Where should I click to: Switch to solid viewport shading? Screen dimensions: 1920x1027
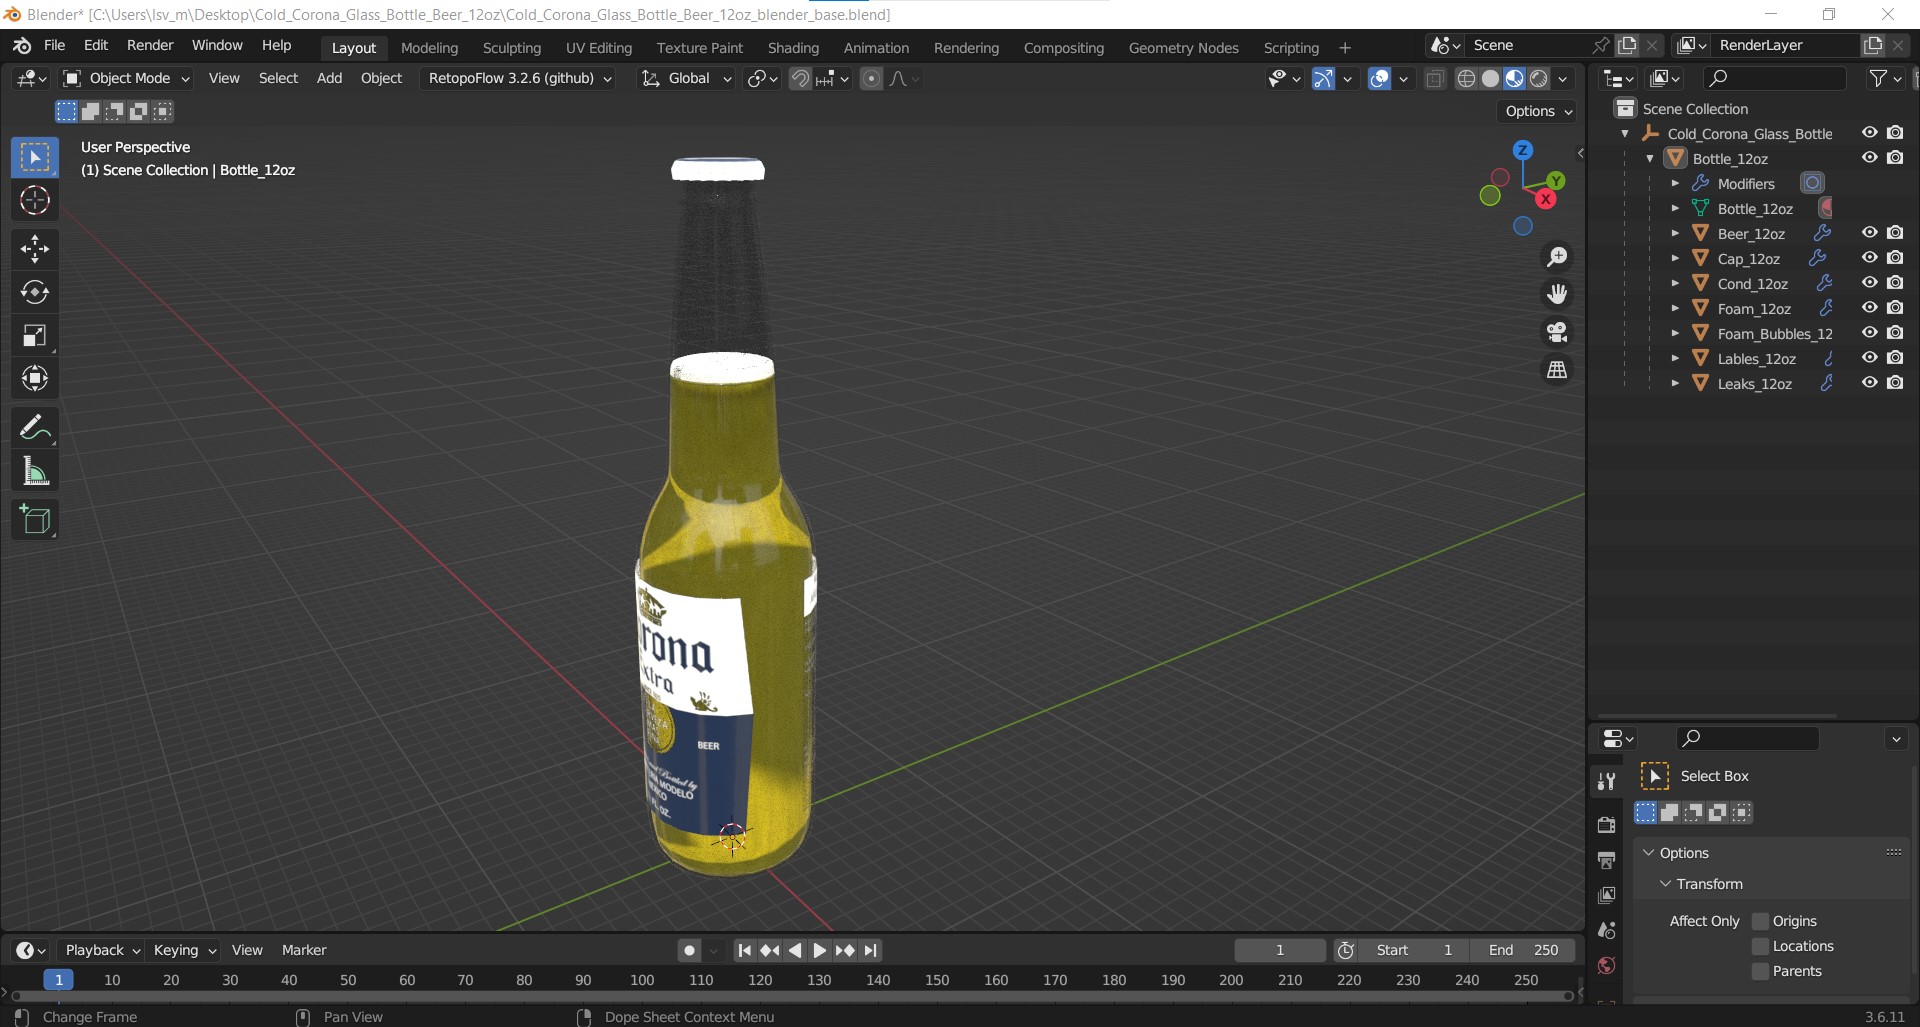click(x=1490, y=79)
